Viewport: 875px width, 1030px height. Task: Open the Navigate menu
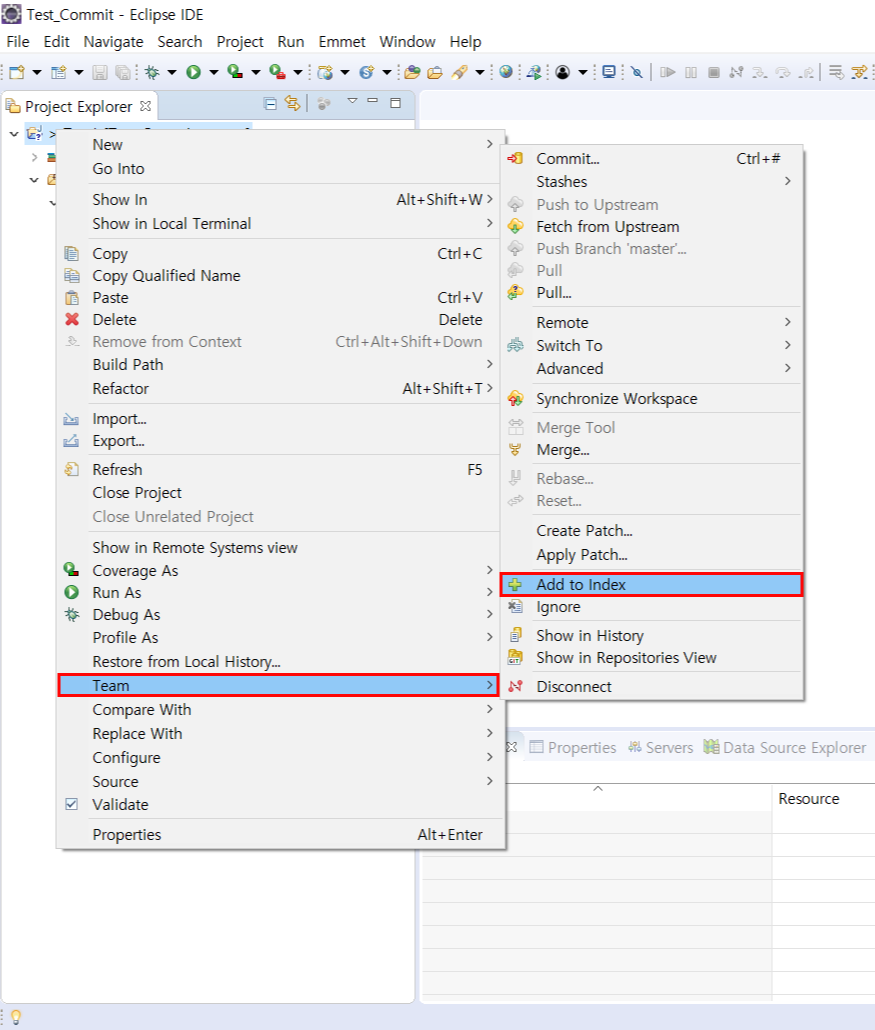pos(113,41)
